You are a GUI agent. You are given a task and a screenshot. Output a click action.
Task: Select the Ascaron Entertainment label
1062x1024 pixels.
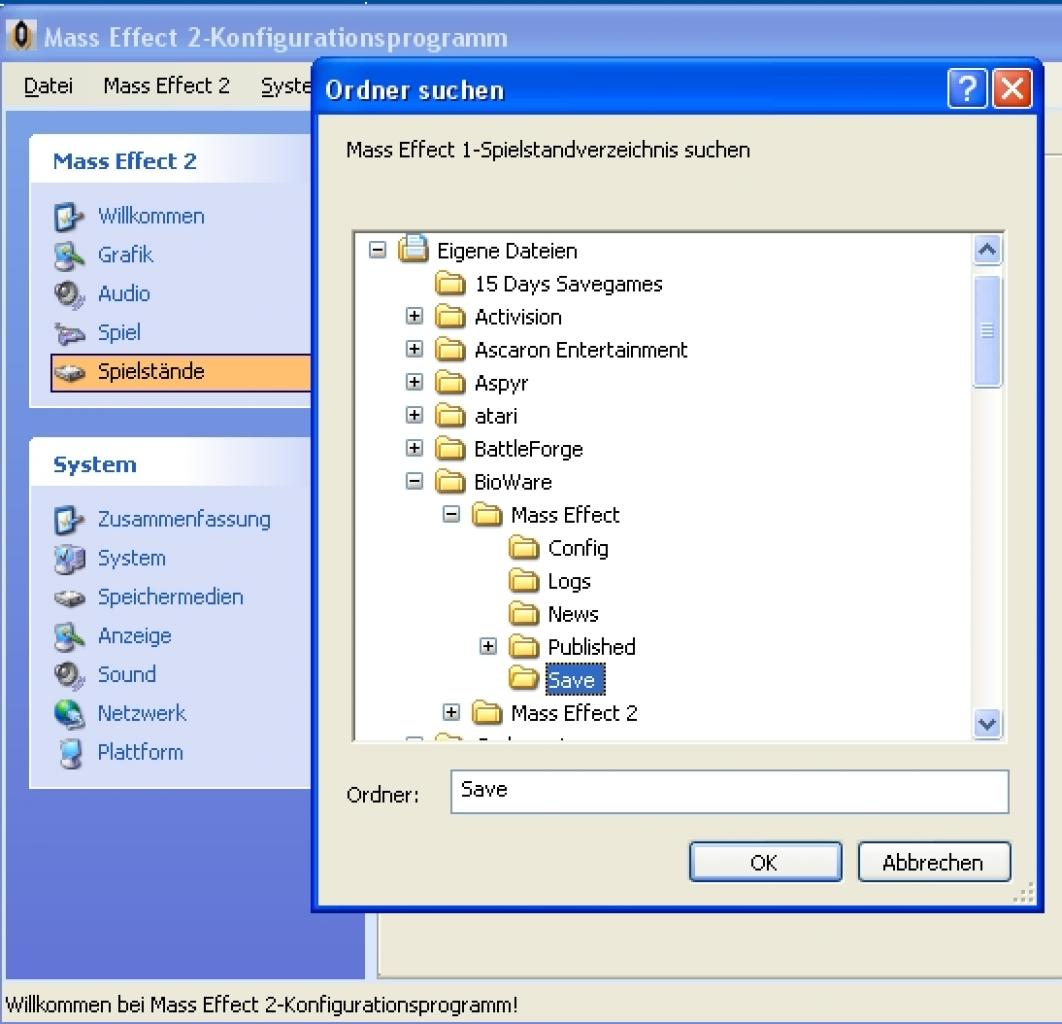point(580,350)
